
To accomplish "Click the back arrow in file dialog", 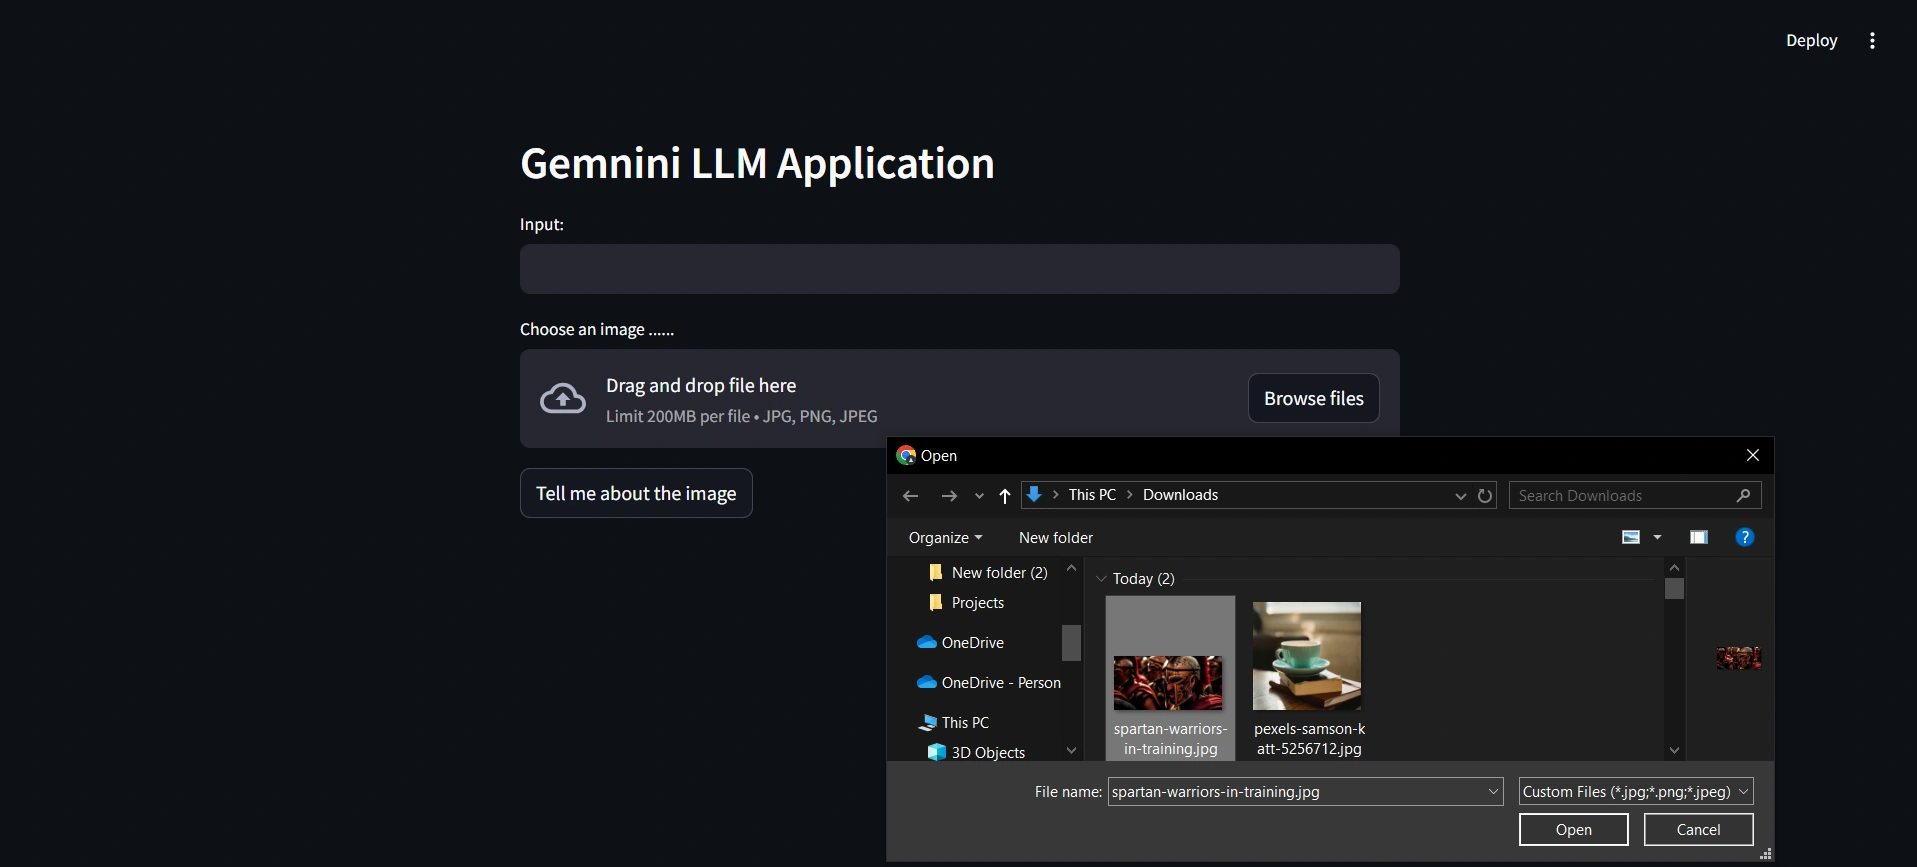I will pyautogui.click(x=910, y=496).
